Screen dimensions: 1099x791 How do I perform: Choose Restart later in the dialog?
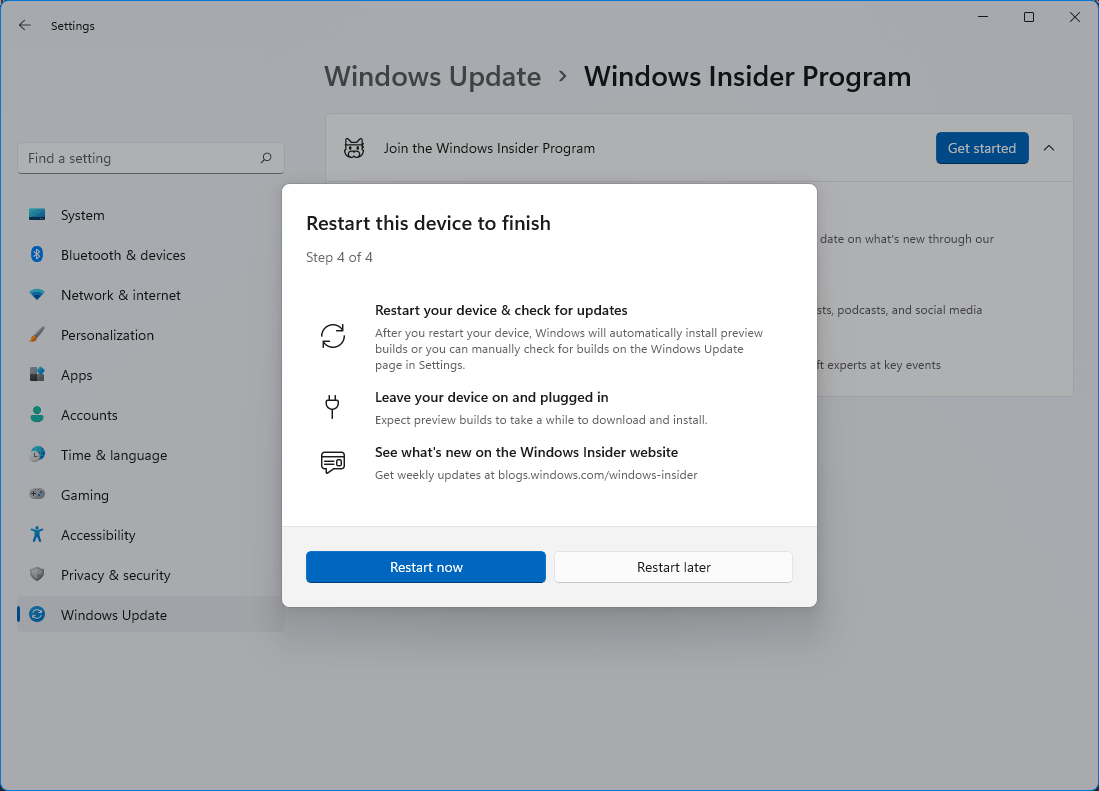[673, 567]
